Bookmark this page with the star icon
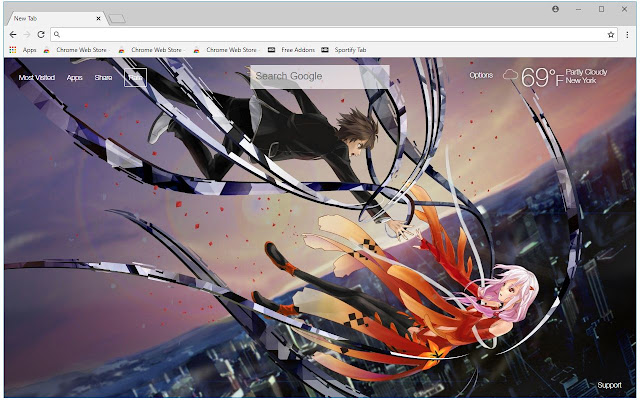The image size is (640, 400). pyautogui.click(x=611, y=35)
